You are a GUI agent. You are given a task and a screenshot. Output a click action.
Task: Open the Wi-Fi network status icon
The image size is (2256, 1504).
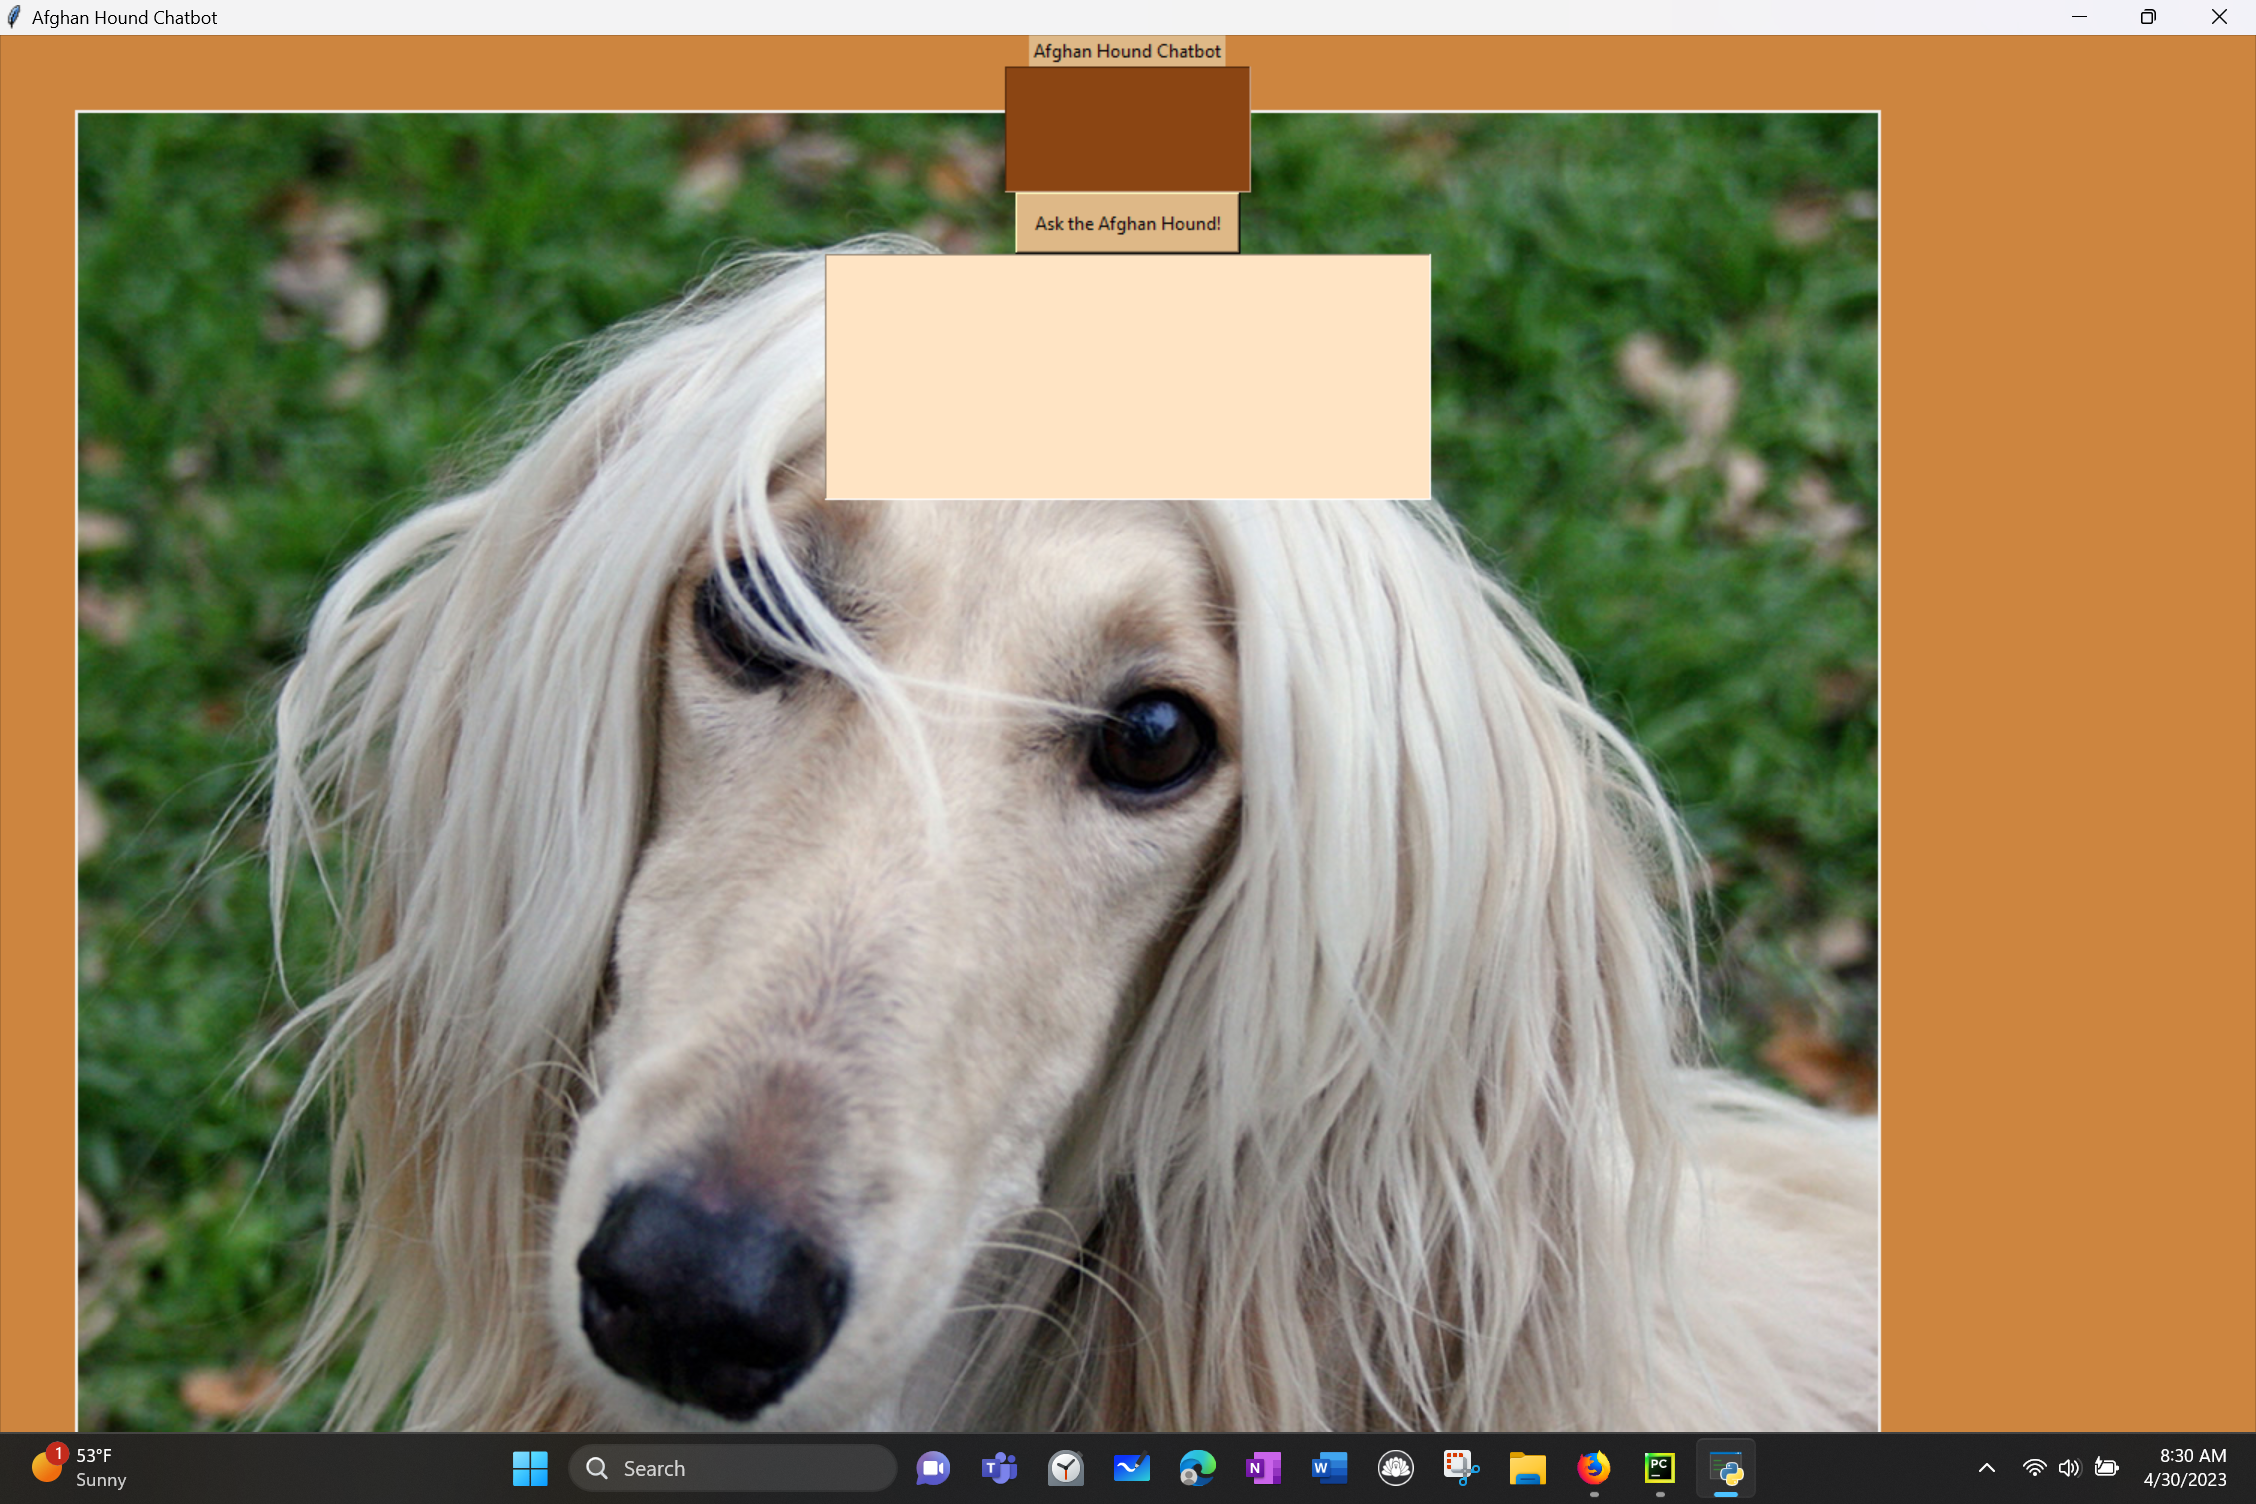coord(2034,1468)
